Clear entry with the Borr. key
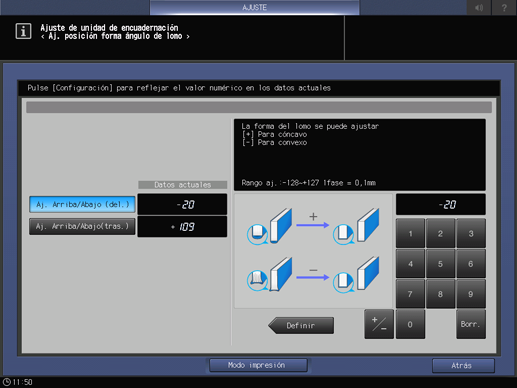 (471, 324)
